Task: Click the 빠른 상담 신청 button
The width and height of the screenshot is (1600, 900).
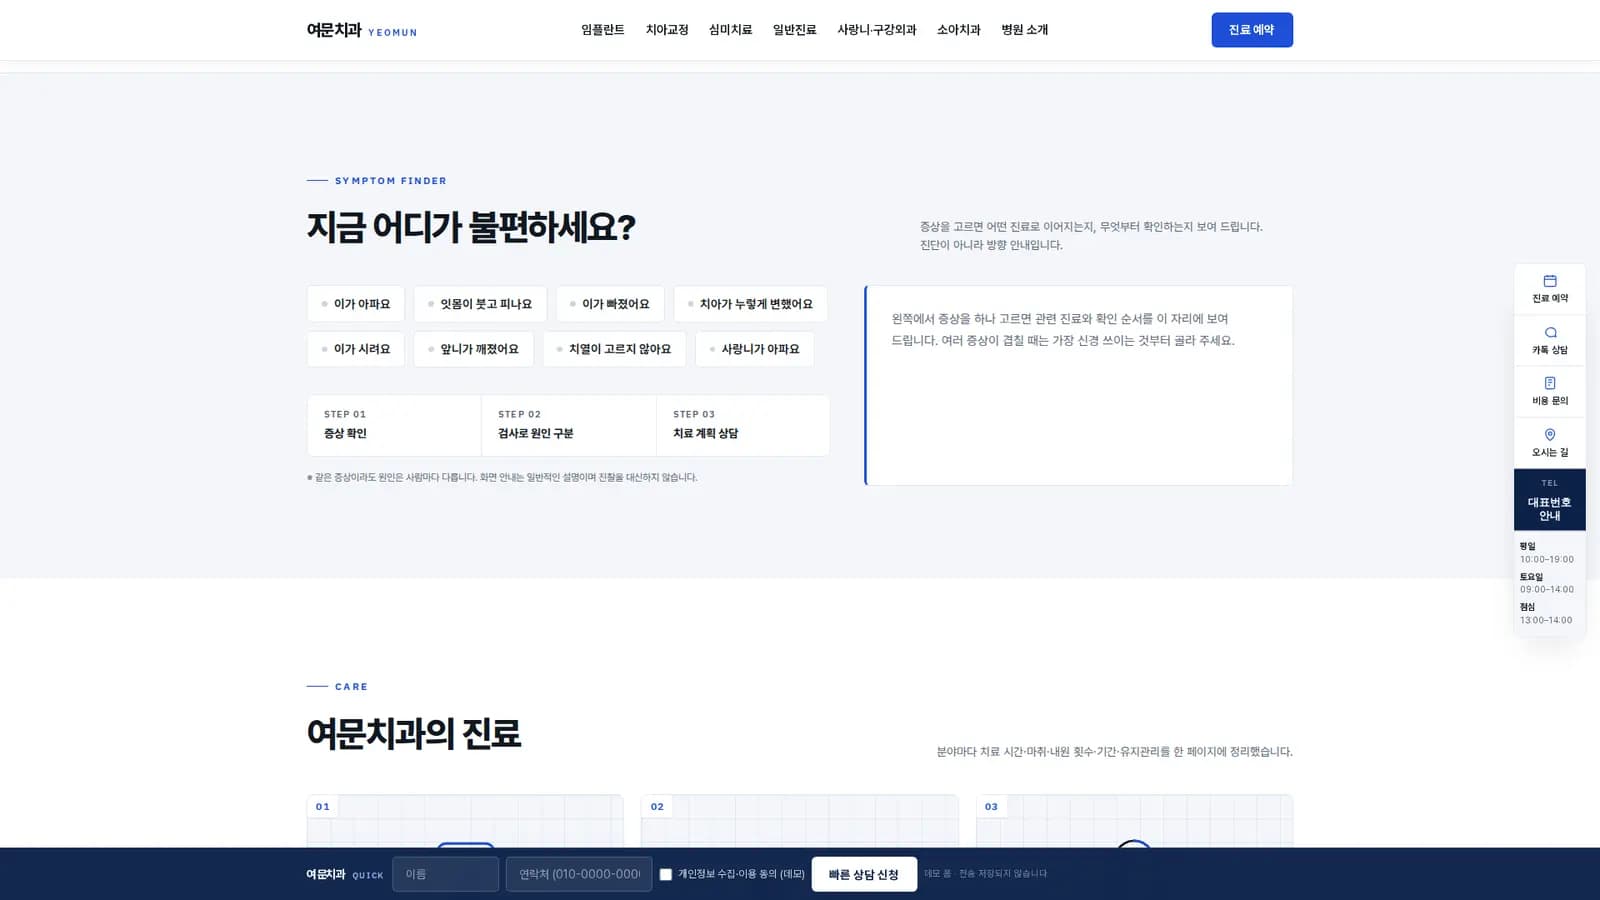Action: pyautogui.click(x=864, y=874)
